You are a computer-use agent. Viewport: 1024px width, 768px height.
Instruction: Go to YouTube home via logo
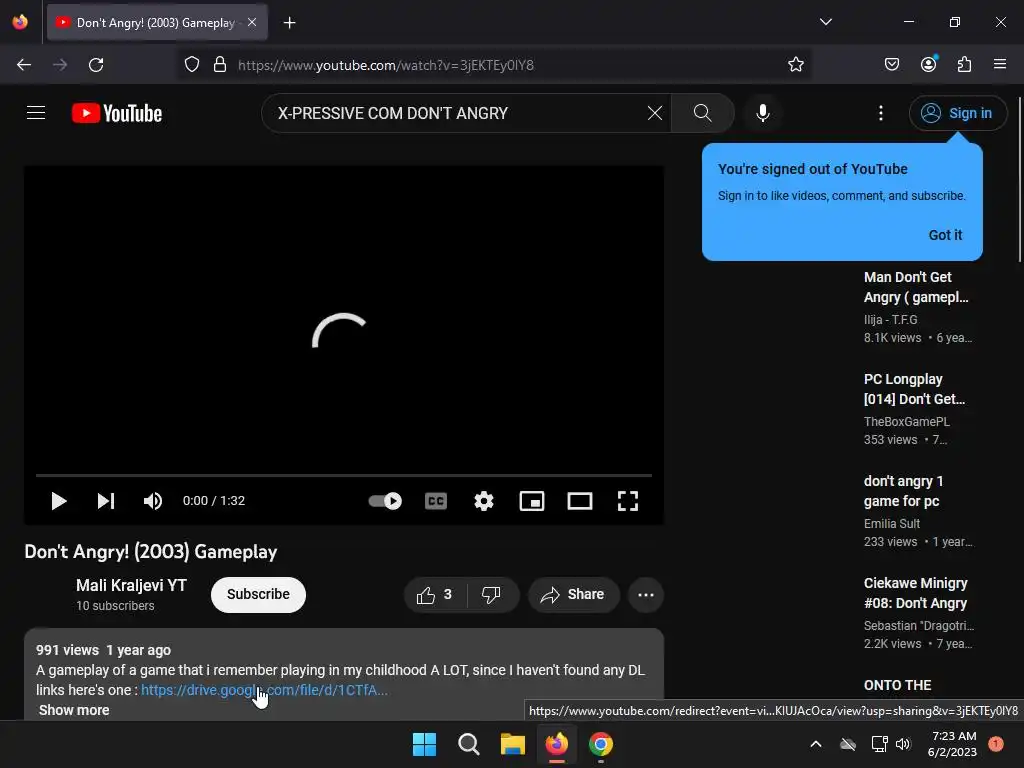coord(117,113)
